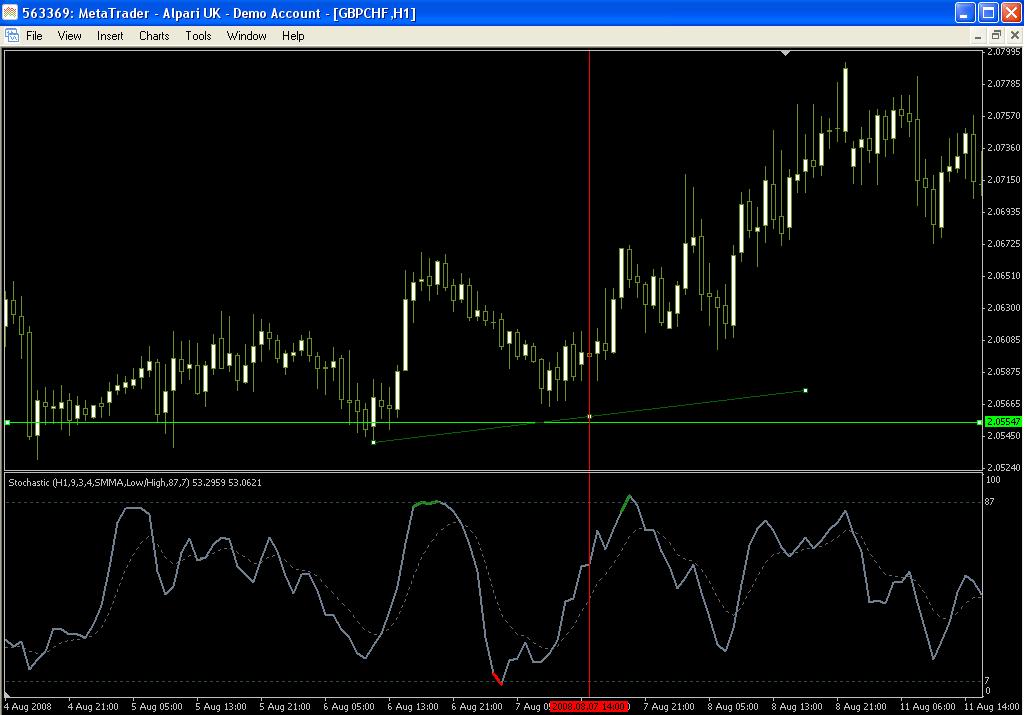Click the red crosshair date label on the time axis
This screenshot has height=715, width=1025.
(589, 706)
